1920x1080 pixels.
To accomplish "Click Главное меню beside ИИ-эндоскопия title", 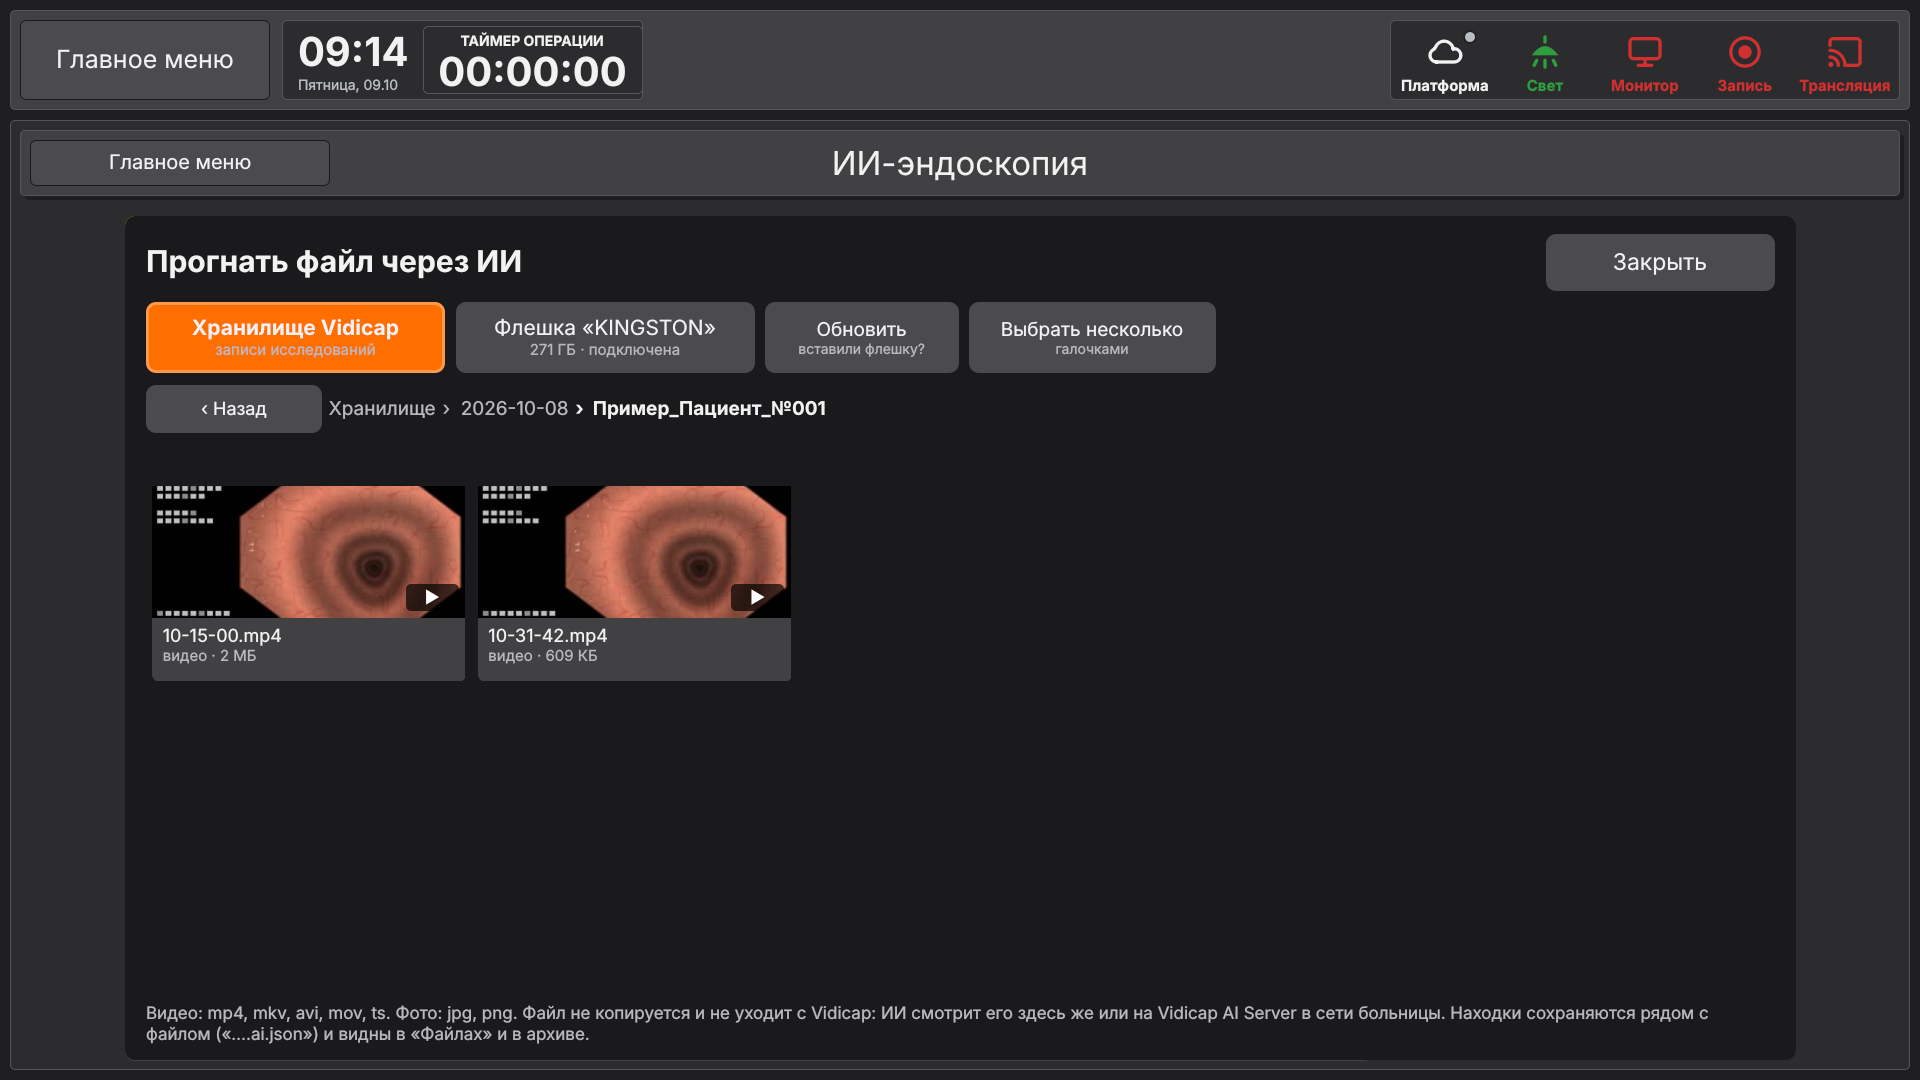I will point(180,163).
